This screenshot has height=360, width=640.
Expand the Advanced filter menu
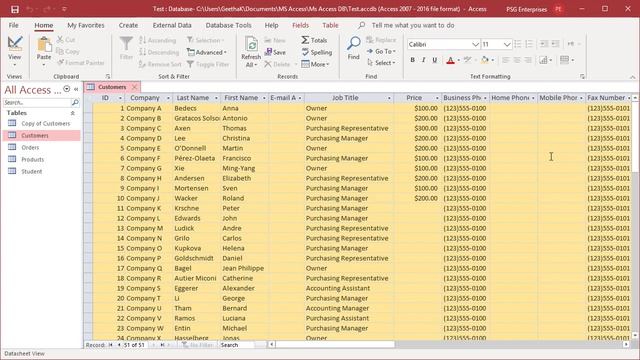click(x=207, y=52)
